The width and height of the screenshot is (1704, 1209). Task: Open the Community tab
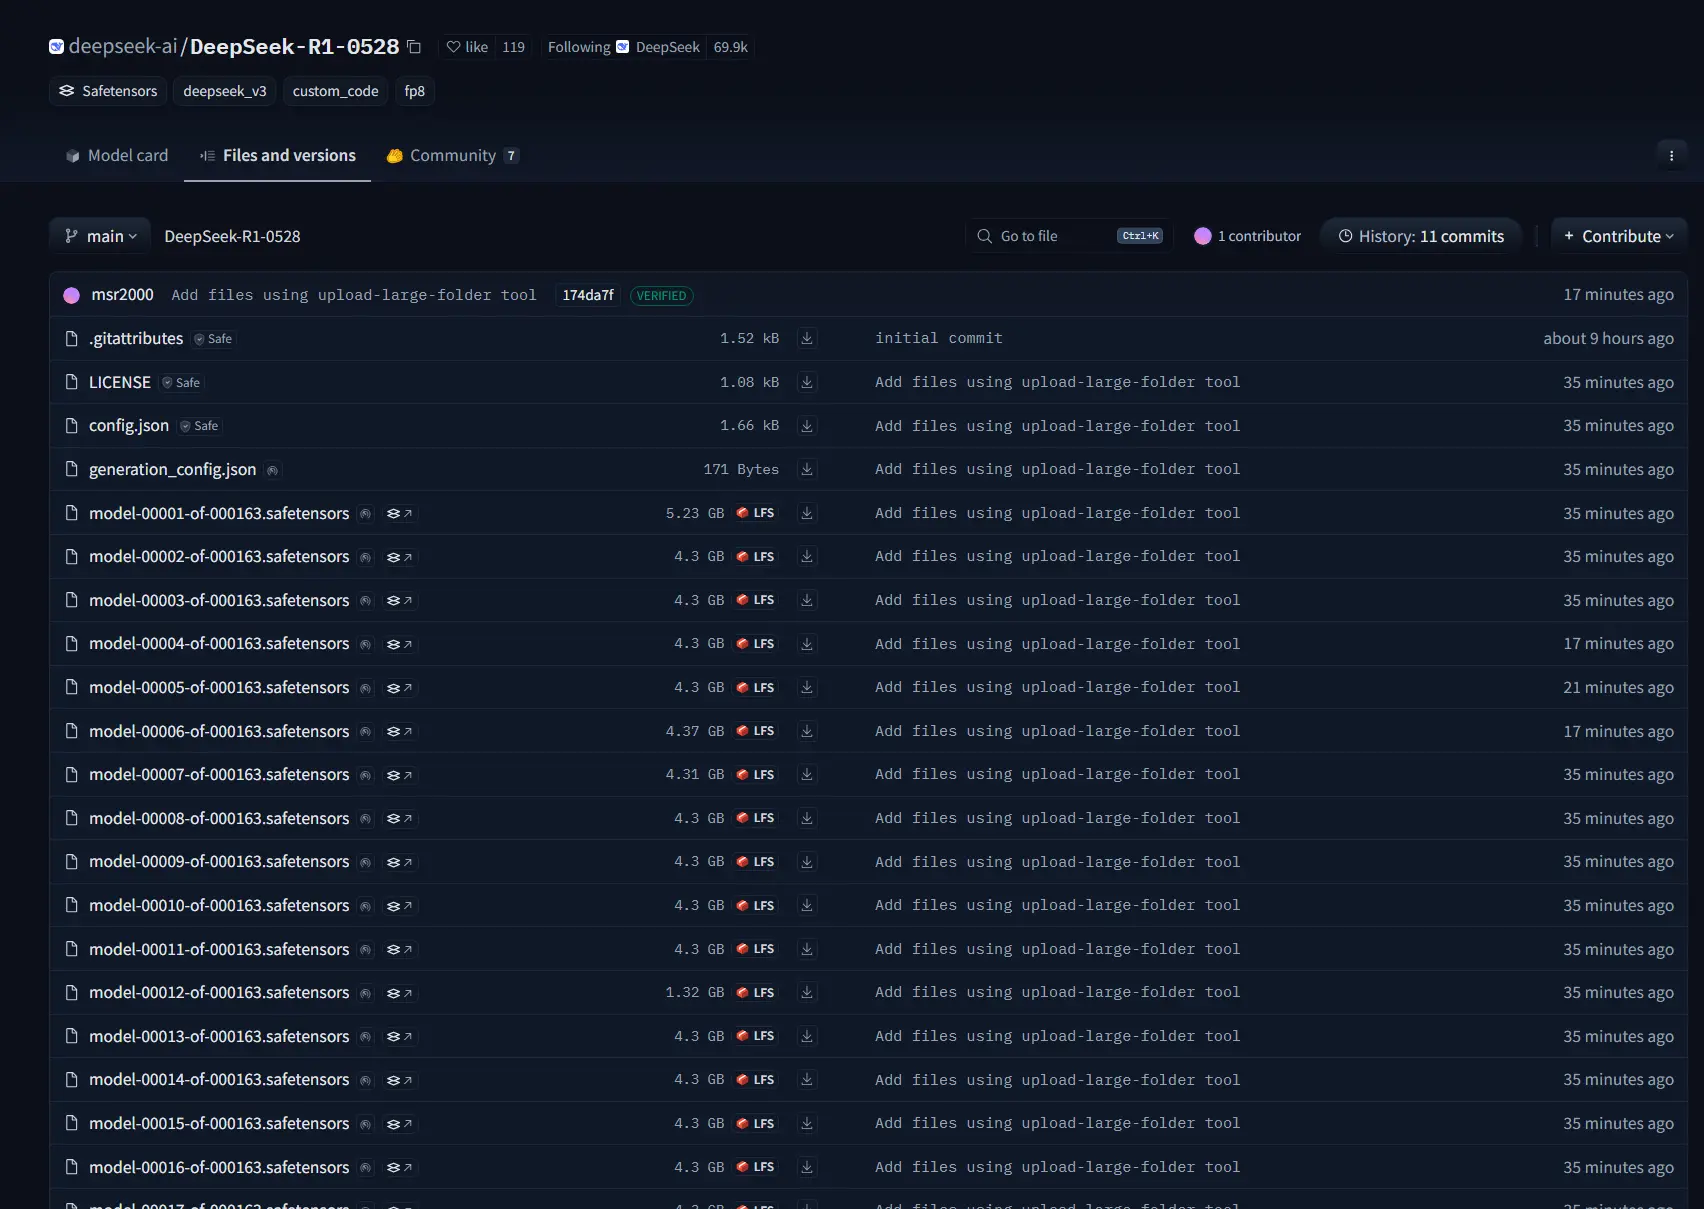[x=452, y=155]
